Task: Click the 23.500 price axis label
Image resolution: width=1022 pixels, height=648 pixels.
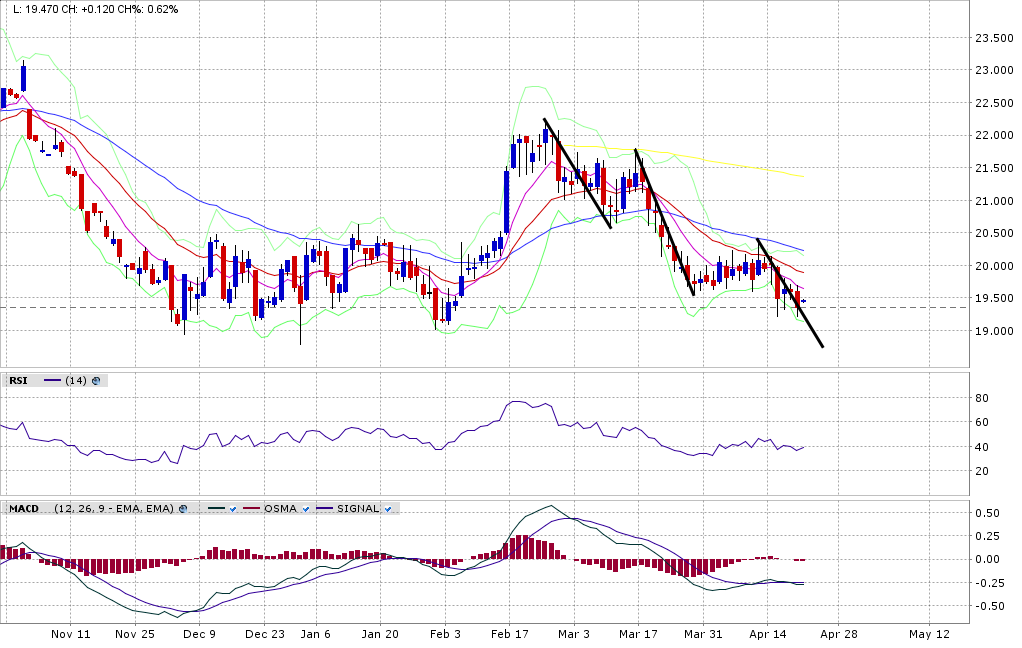Action: tap(994, 38)
